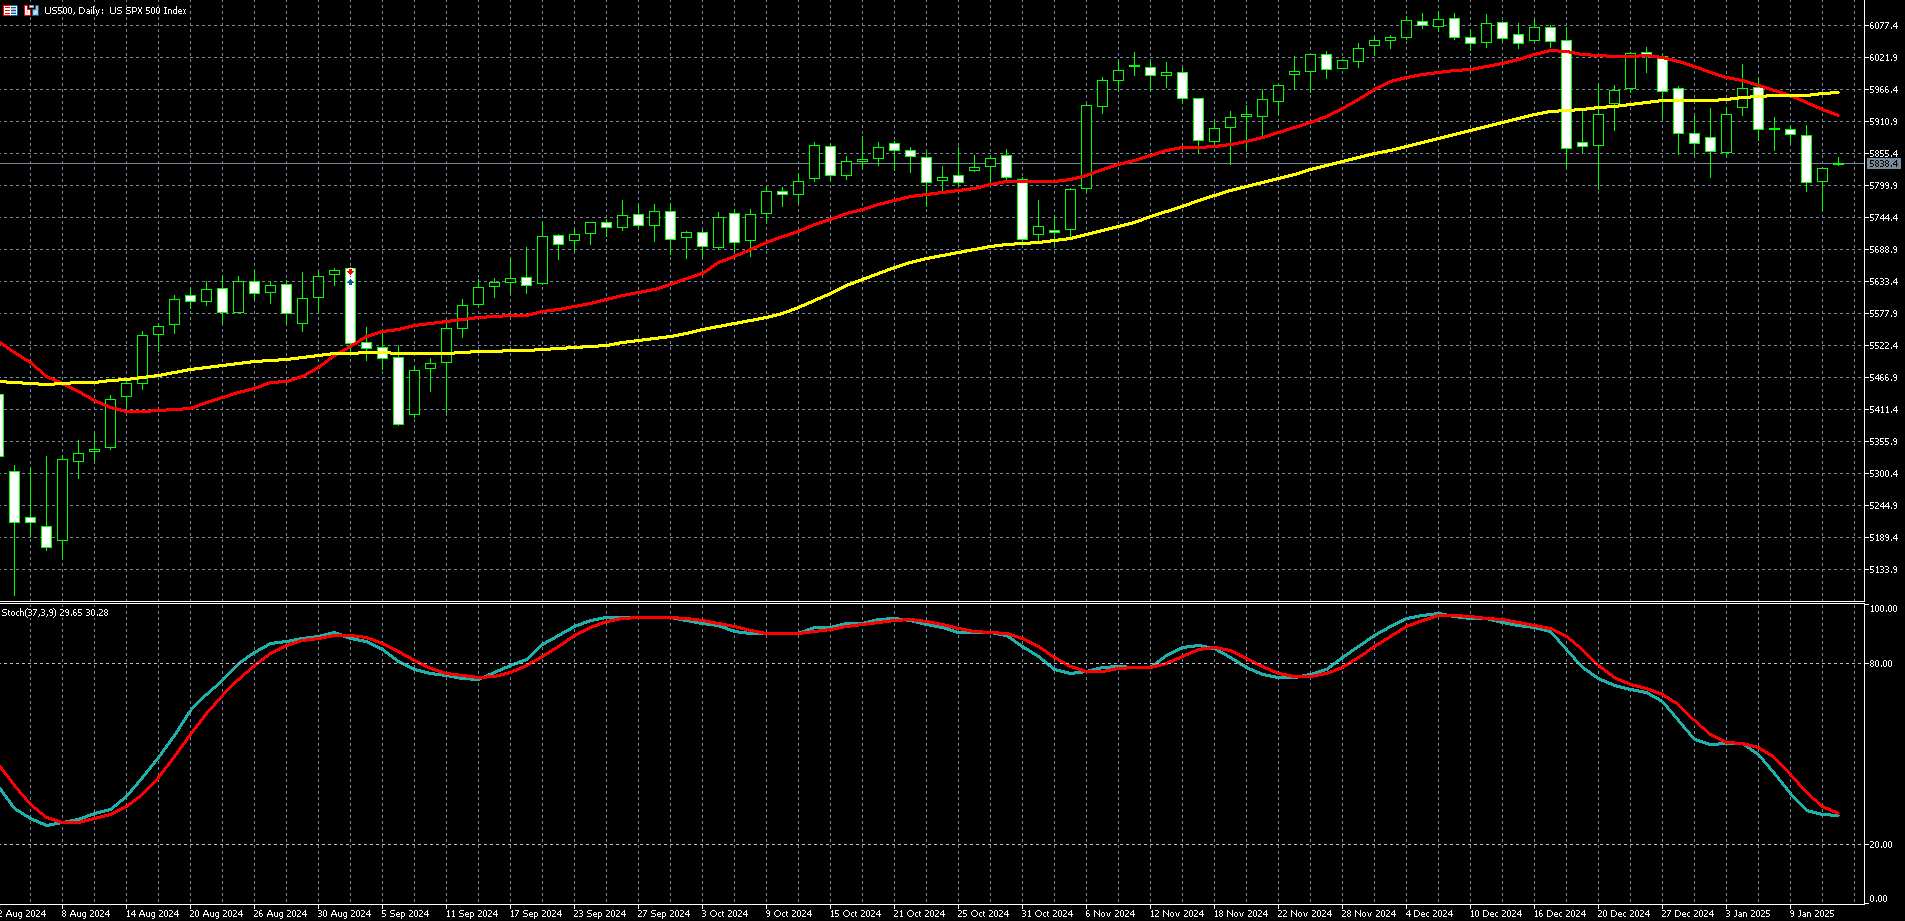Click the 5688.9 price scale label
1905x921 pixels.
[1883, 250]
